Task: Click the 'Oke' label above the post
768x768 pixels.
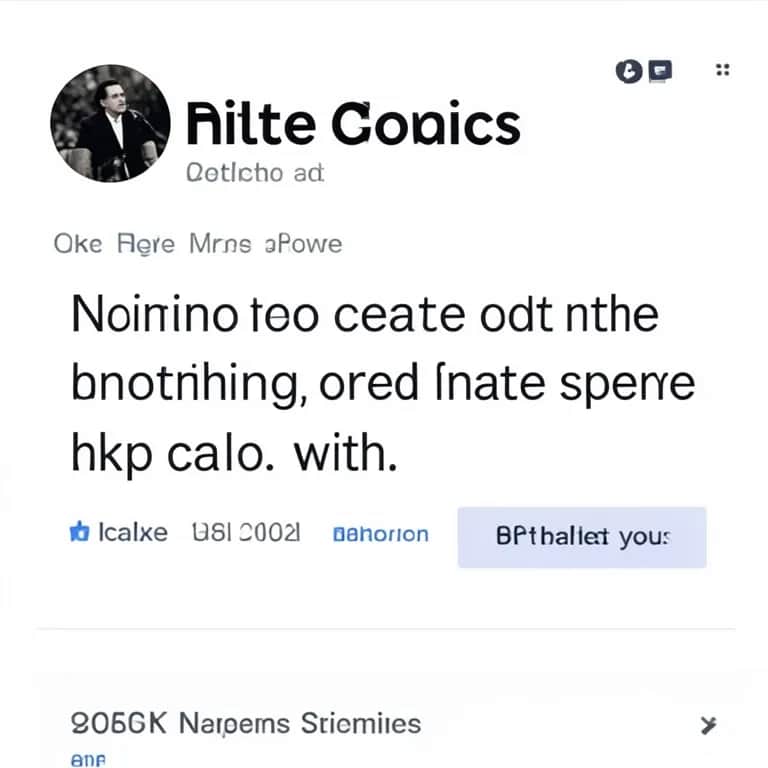Action: tap(77, 244)
